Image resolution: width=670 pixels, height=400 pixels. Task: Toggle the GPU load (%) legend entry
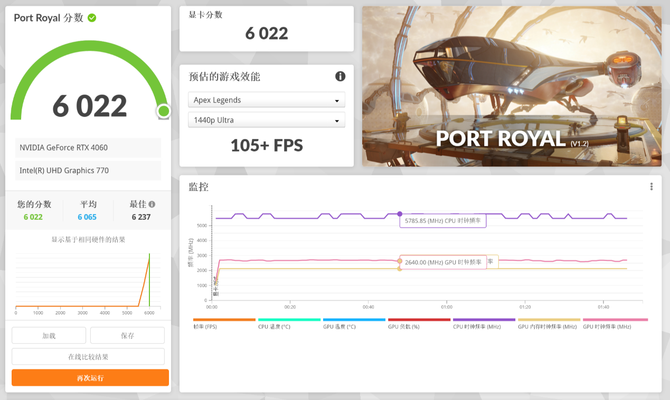419,324
